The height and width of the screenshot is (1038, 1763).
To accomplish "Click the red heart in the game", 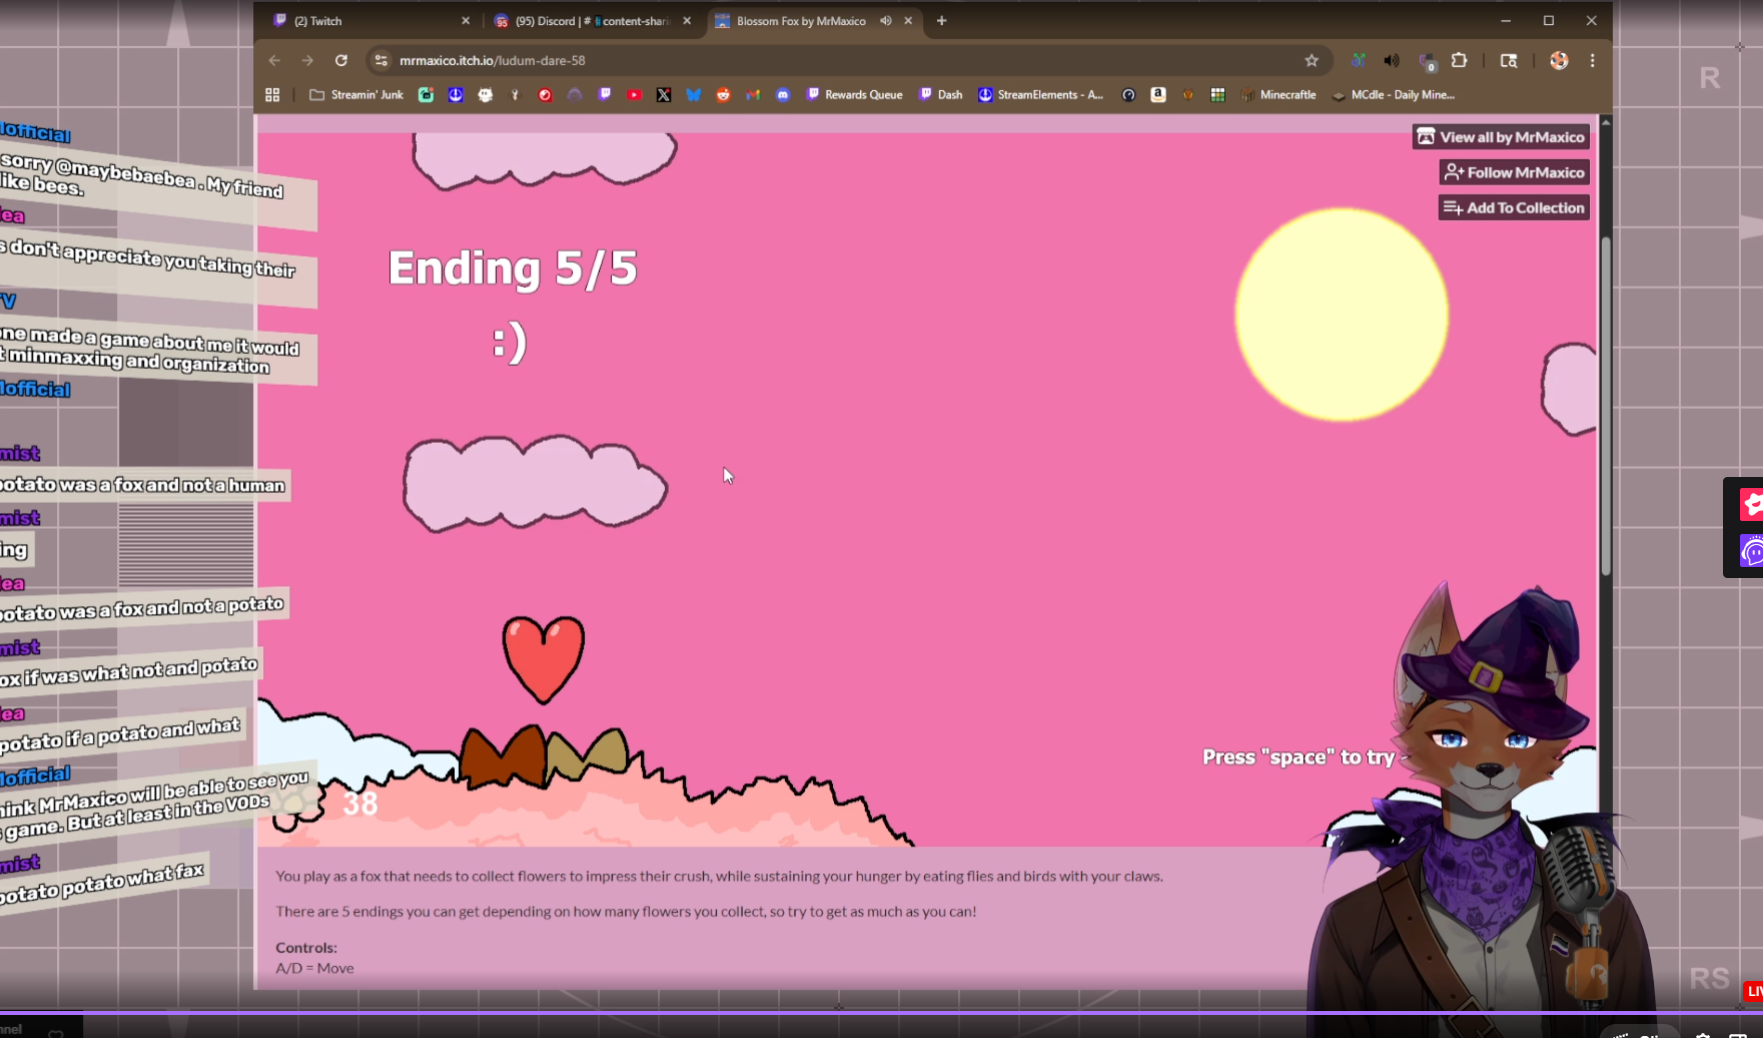I will pos(543,660).
